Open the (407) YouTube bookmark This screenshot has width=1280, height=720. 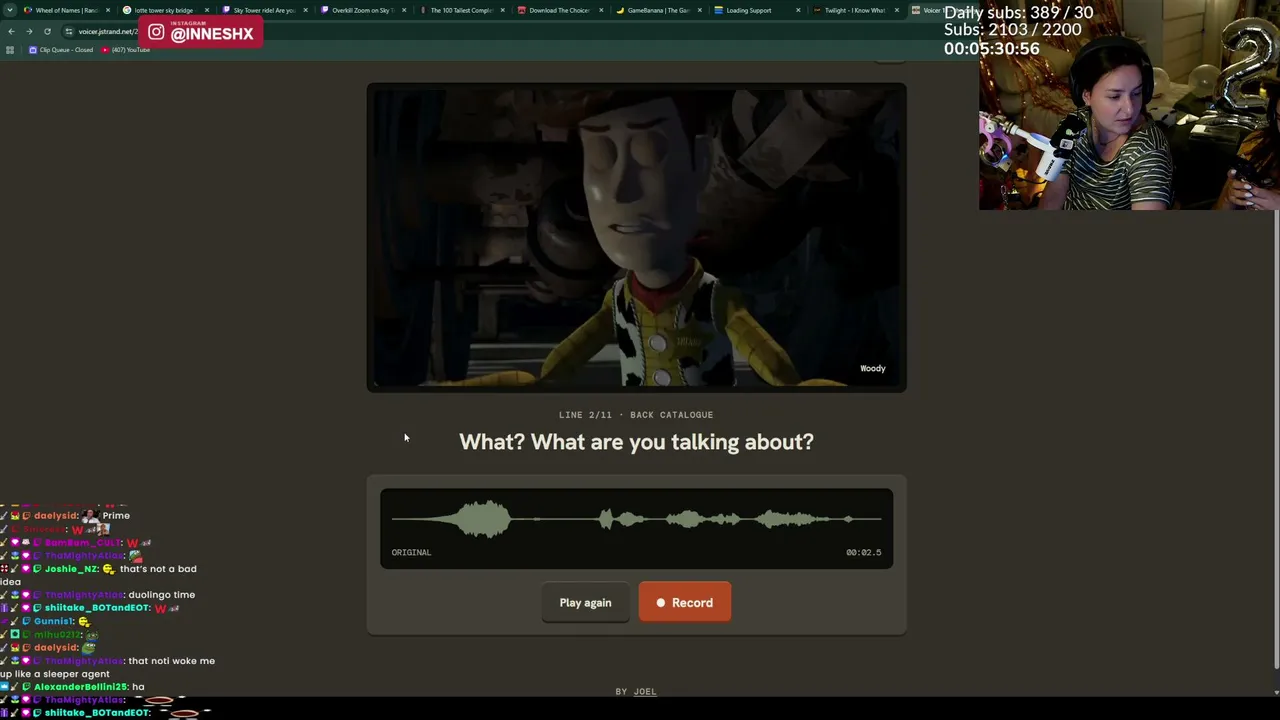pos(127,50)
